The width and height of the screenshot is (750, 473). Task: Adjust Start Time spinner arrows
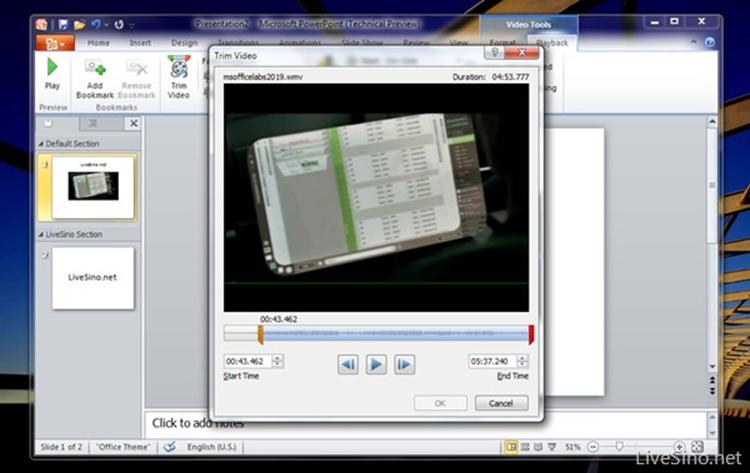(x=277, y=361)
